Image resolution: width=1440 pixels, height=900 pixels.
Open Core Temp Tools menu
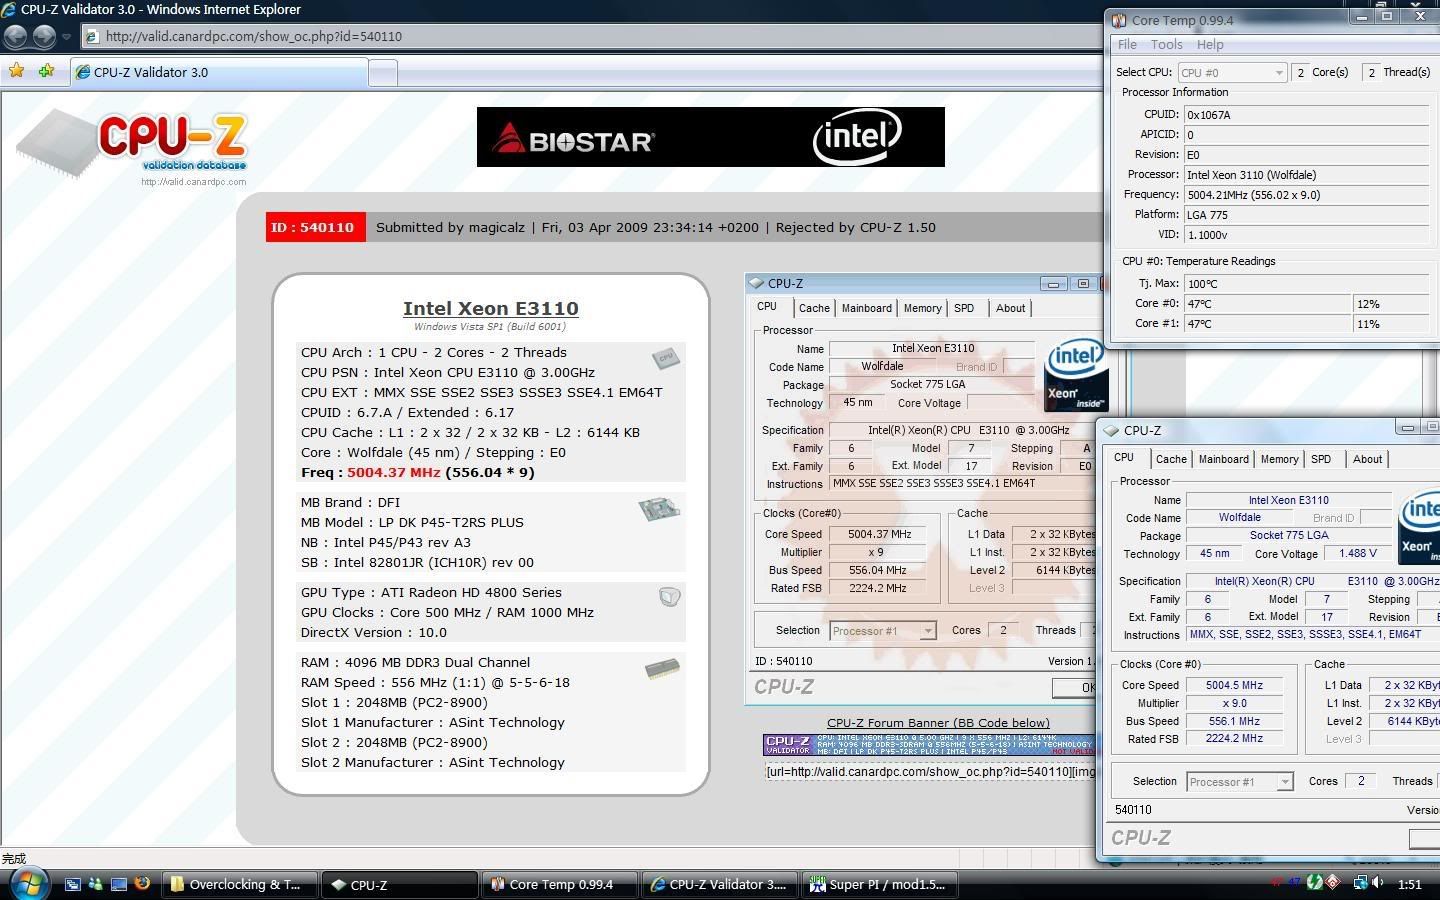click(x=1166, y=44)
